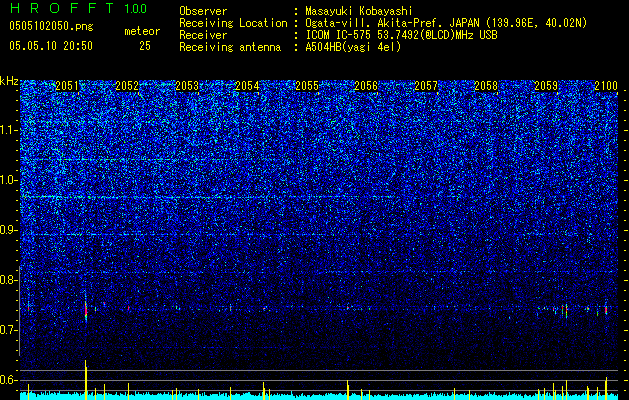
Task: Select the 2057 time marker
Action: [x=426, y=86]
